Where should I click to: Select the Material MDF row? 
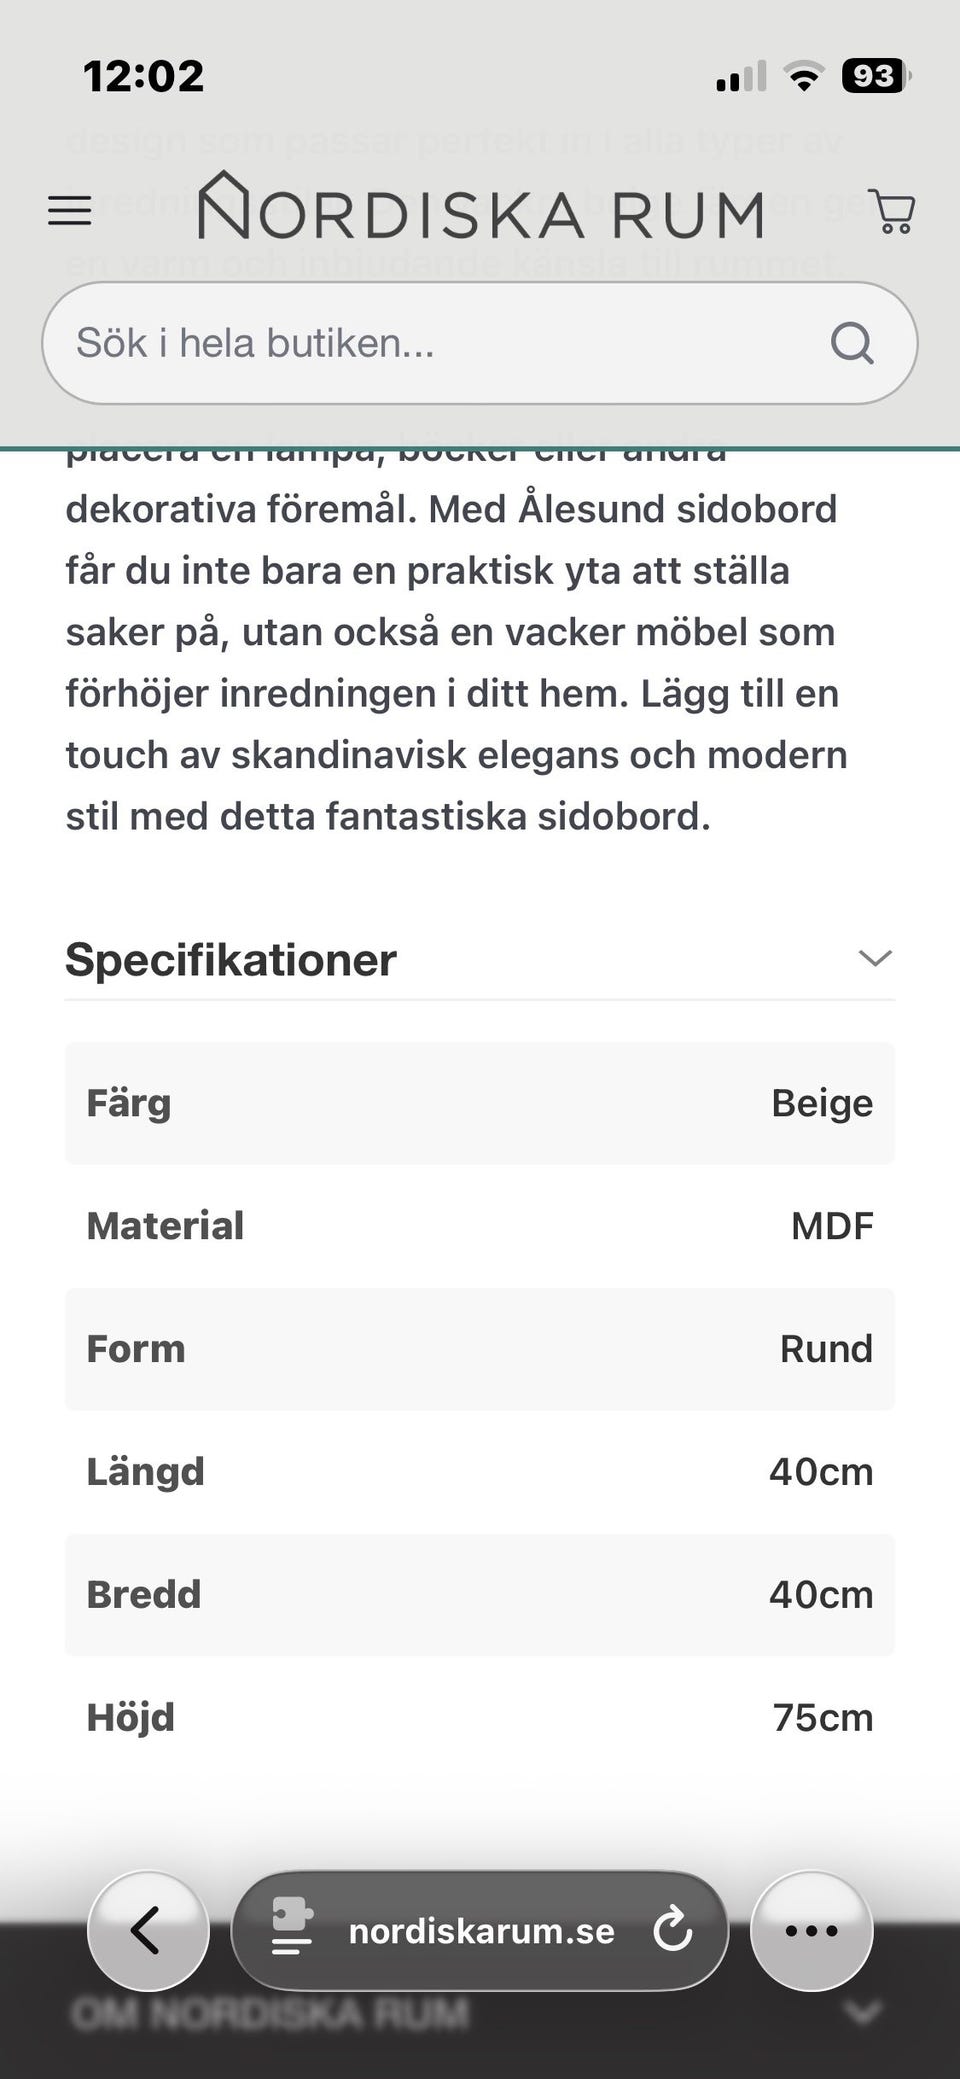(x=480, y=1226)
